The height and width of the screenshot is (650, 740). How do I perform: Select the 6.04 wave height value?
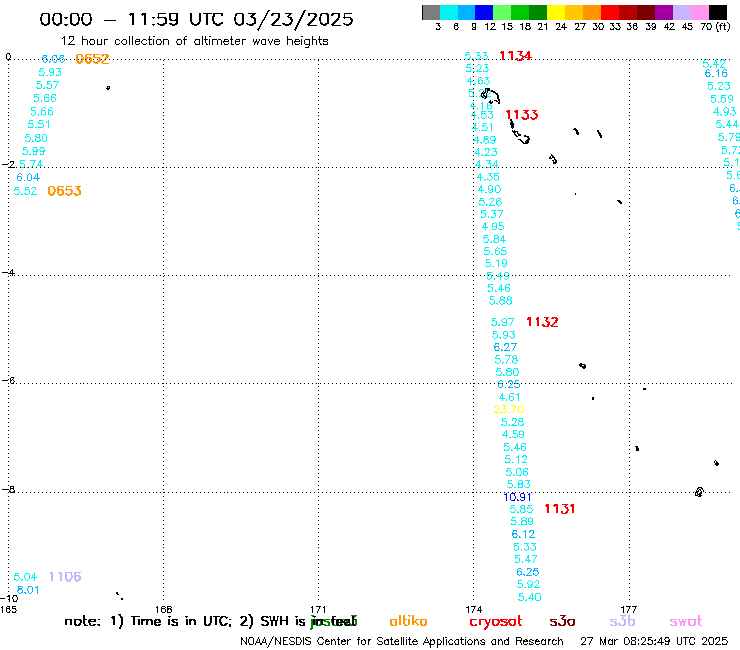point(28,177)
